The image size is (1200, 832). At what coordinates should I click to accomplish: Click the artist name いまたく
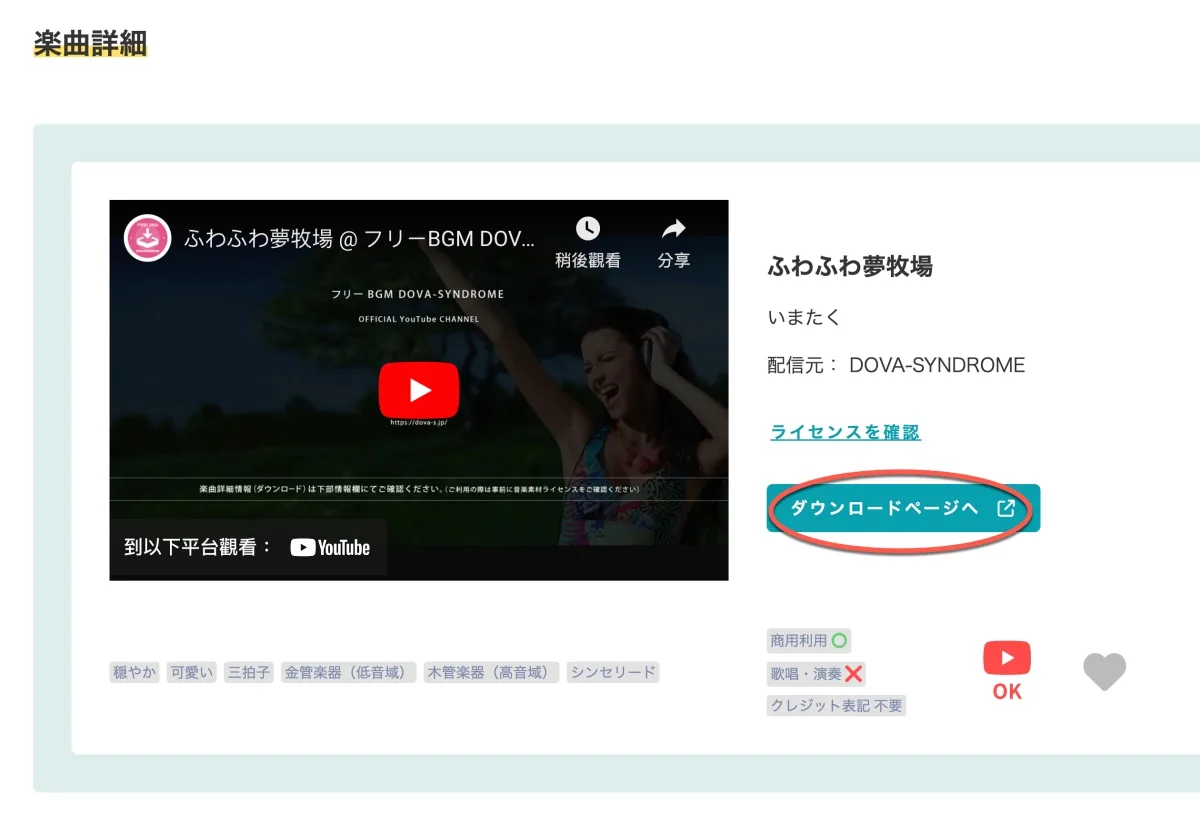805,317
